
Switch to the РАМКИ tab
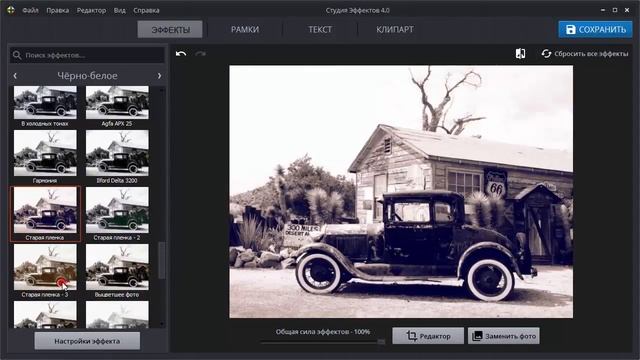point(245,29)
